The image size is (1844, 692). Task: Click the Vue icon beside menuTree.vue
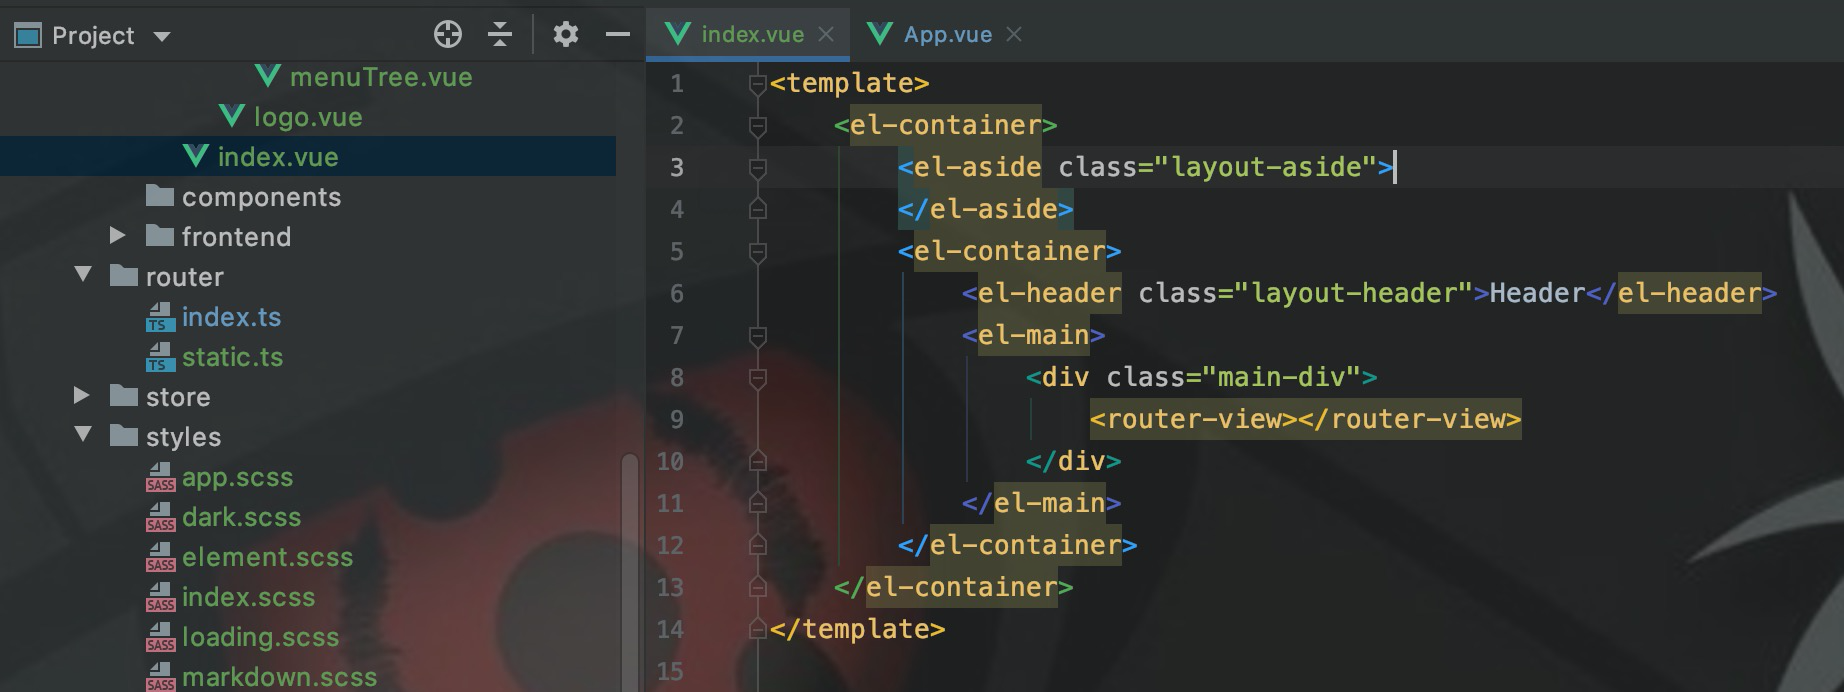(267, 76)
